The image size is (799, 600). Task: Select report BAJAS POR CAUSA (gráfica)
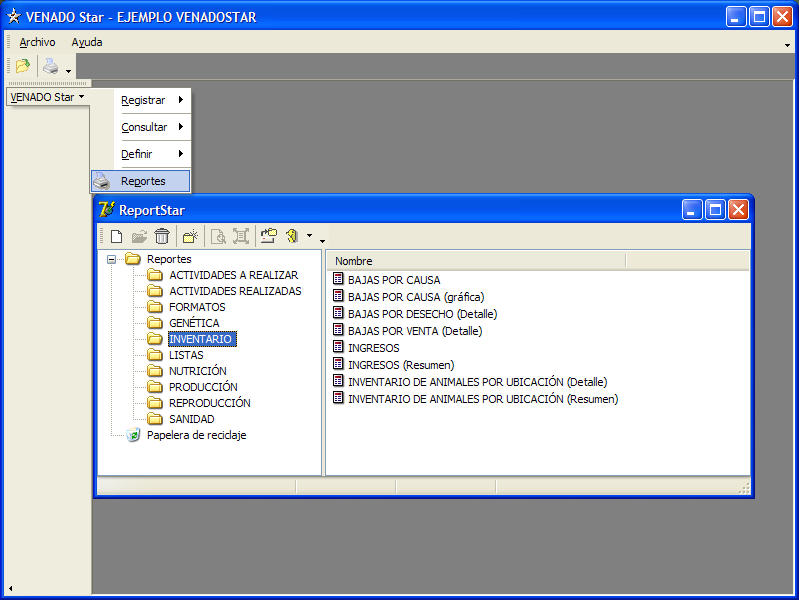click(416, 297)
